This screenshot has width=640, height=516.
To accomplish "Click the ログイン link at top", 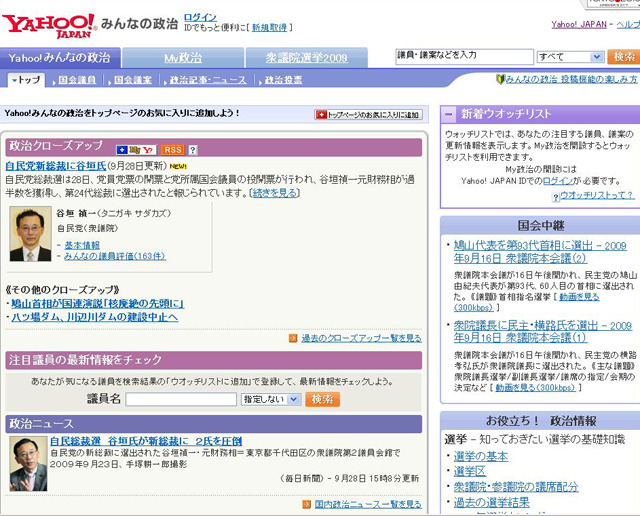I will (x=200, y=17).
